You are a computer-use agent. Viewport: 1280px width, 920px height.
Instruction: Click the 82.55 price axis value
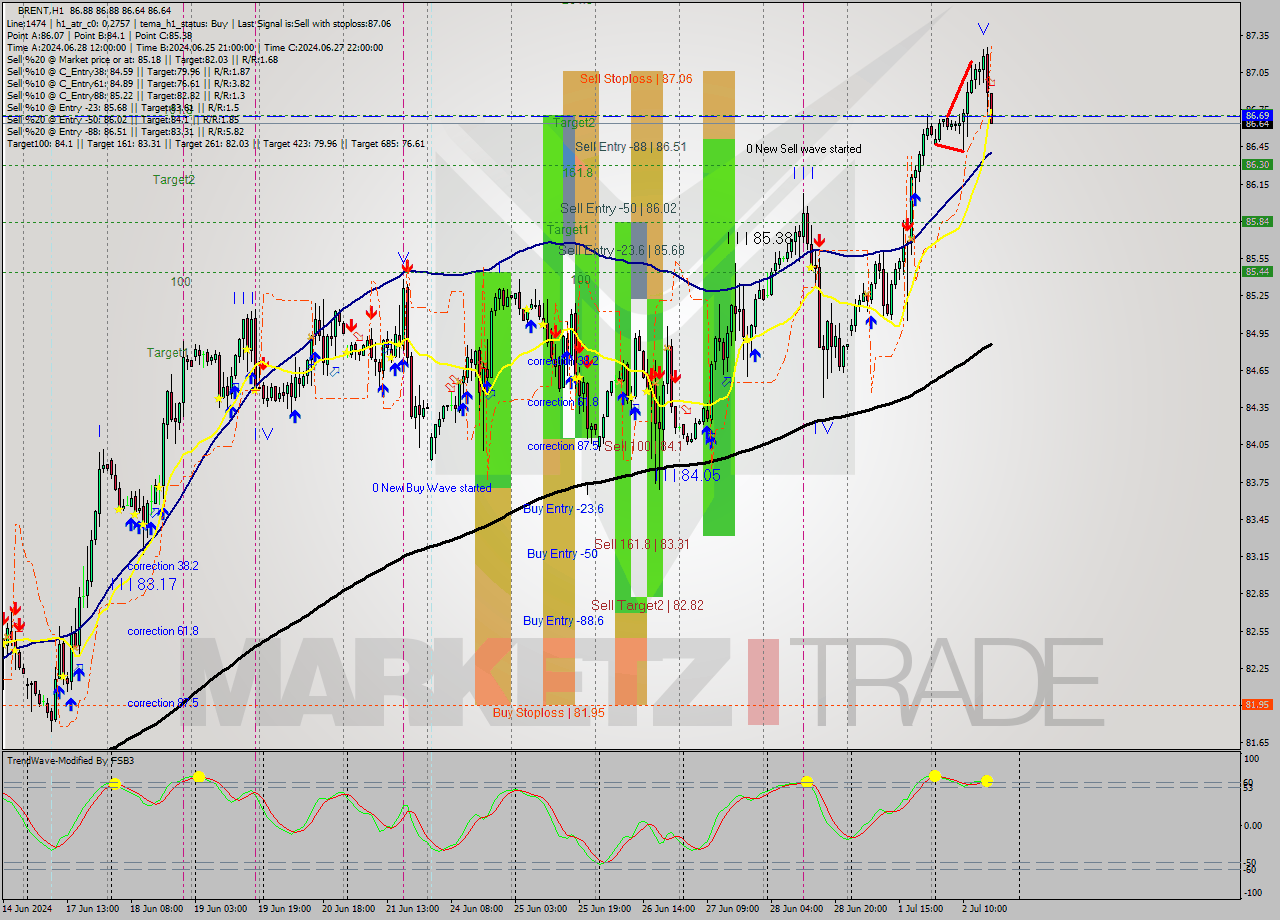(x=1258, y=631)
